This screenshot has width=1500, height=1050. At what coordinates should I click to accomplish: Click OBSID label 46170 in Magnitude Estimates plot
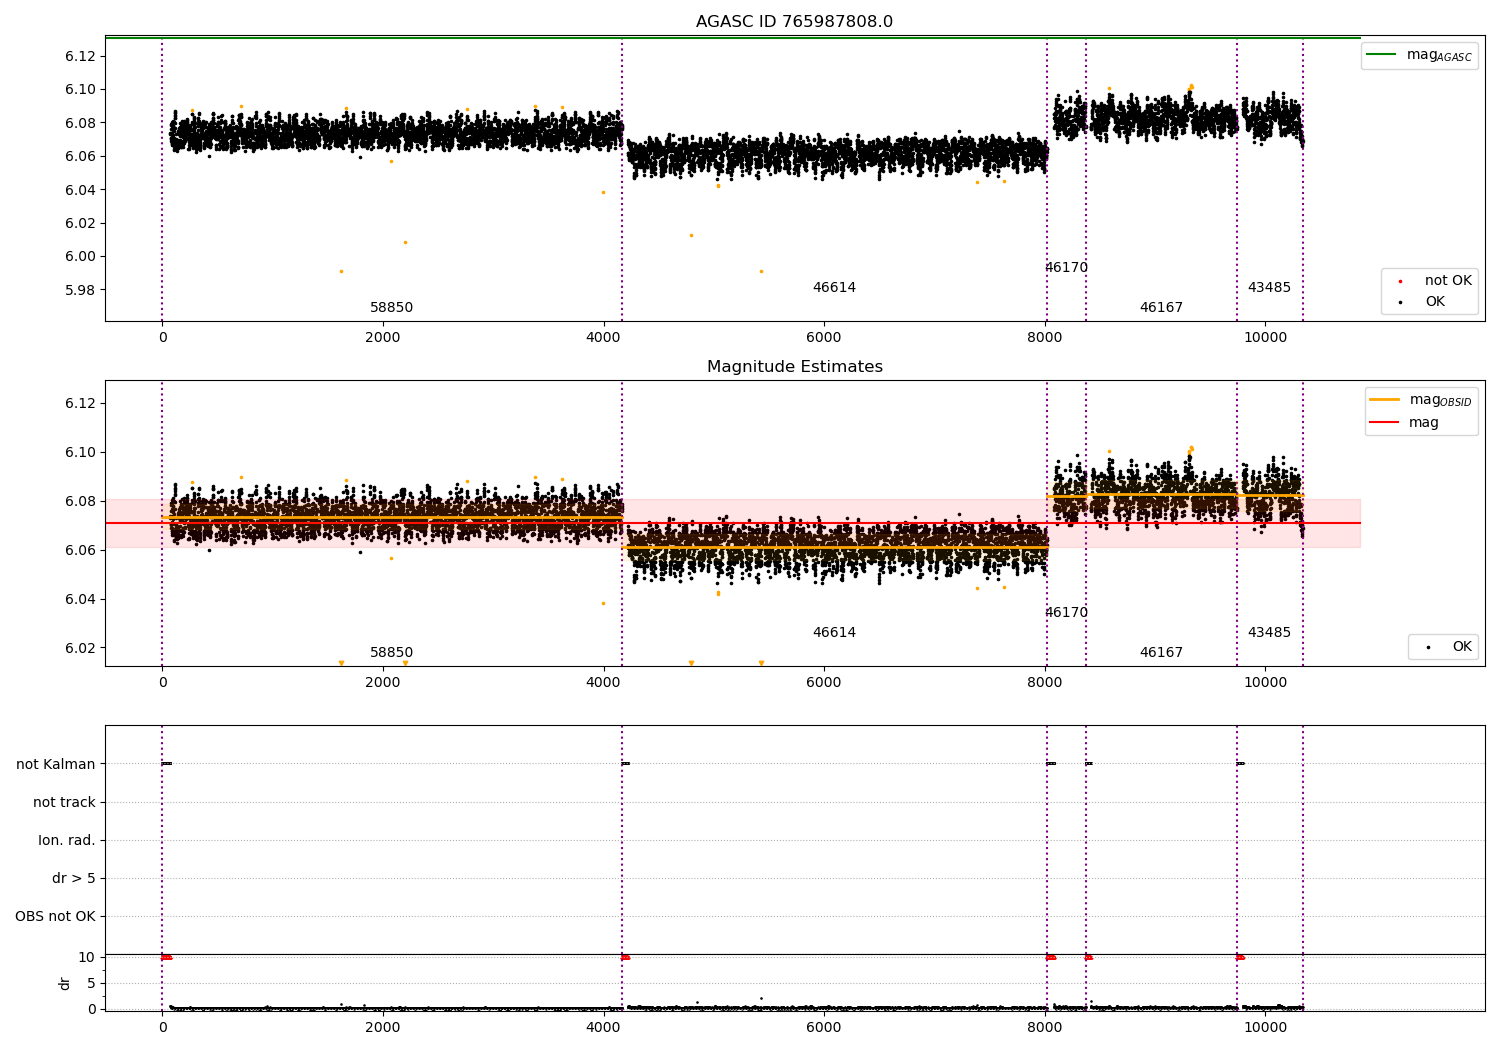1066,613
